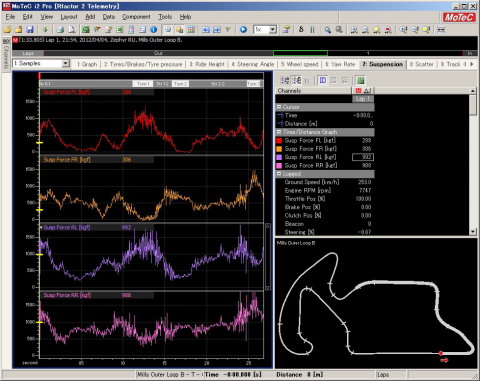Click scroll-down arrow in channels list
This screenshot has height=381, width=480.
(x=473, y=232)
